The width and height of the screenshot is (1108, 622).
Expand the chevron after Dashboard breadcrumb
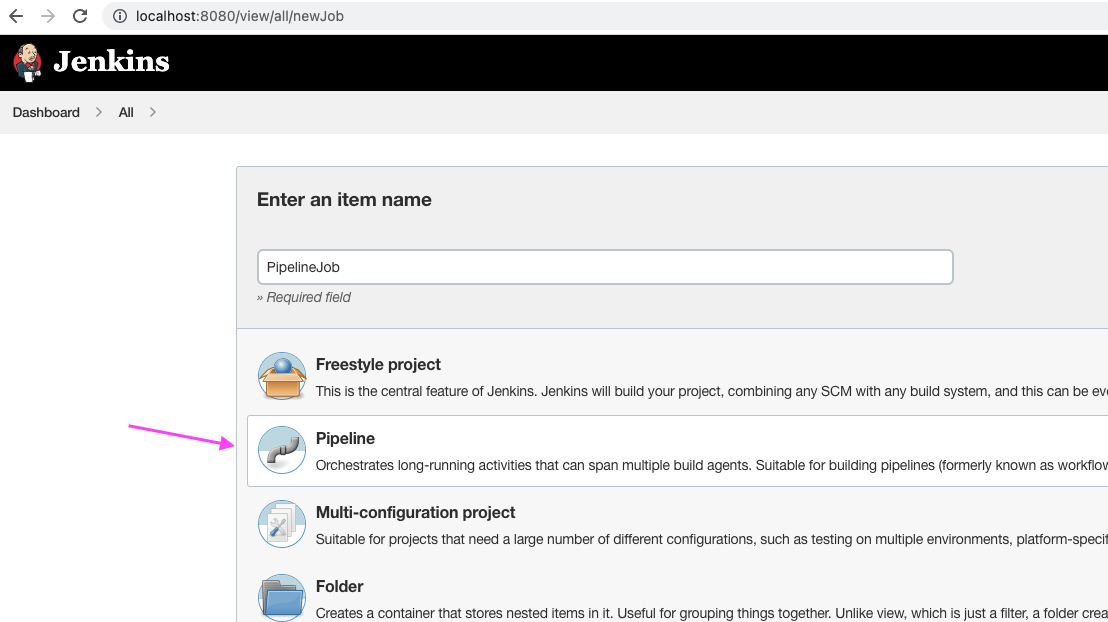click(98, 112)
